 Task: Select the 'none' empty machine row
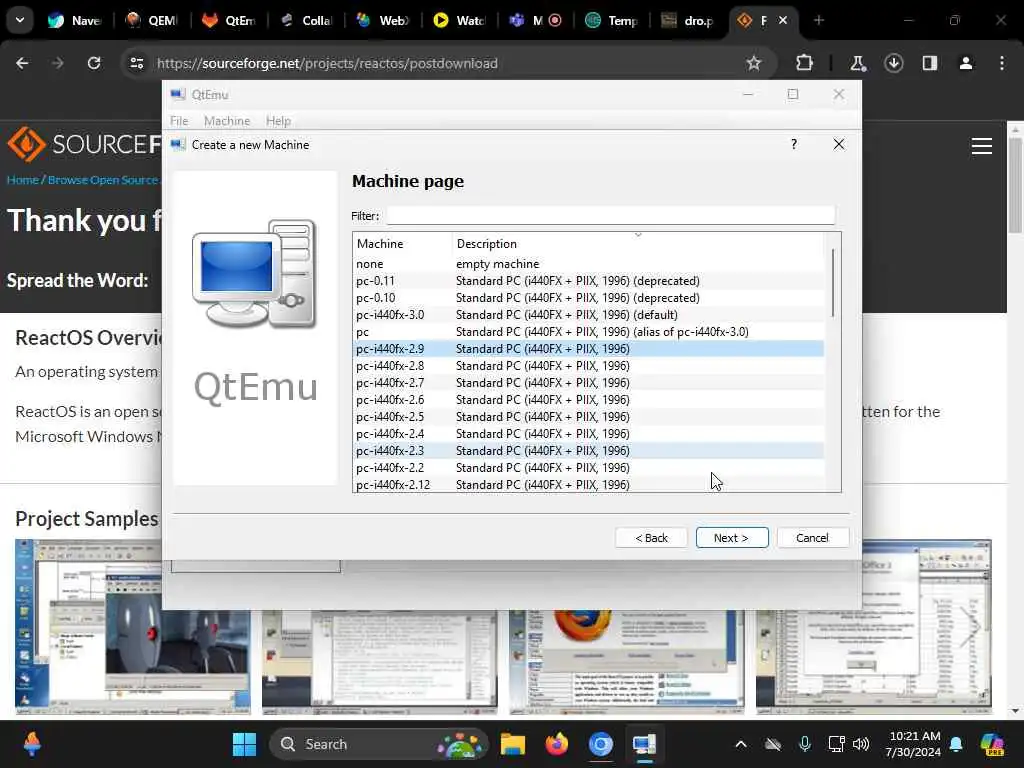pyautogui.click(x=588, y=264)
